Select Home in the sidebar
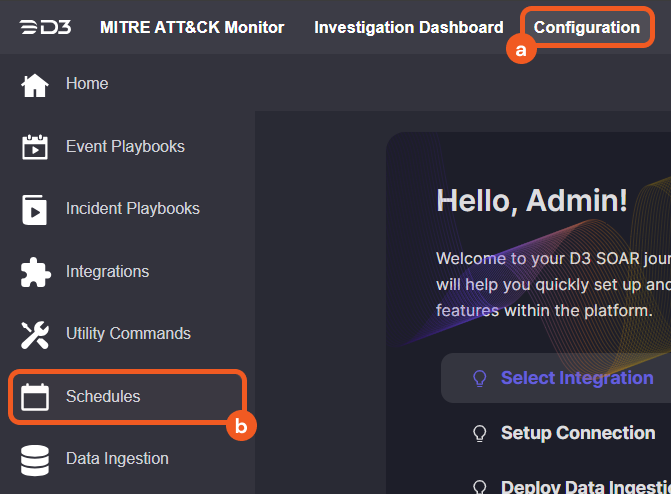The width and height of the screenshot is (671, 494). pos(87,84)
